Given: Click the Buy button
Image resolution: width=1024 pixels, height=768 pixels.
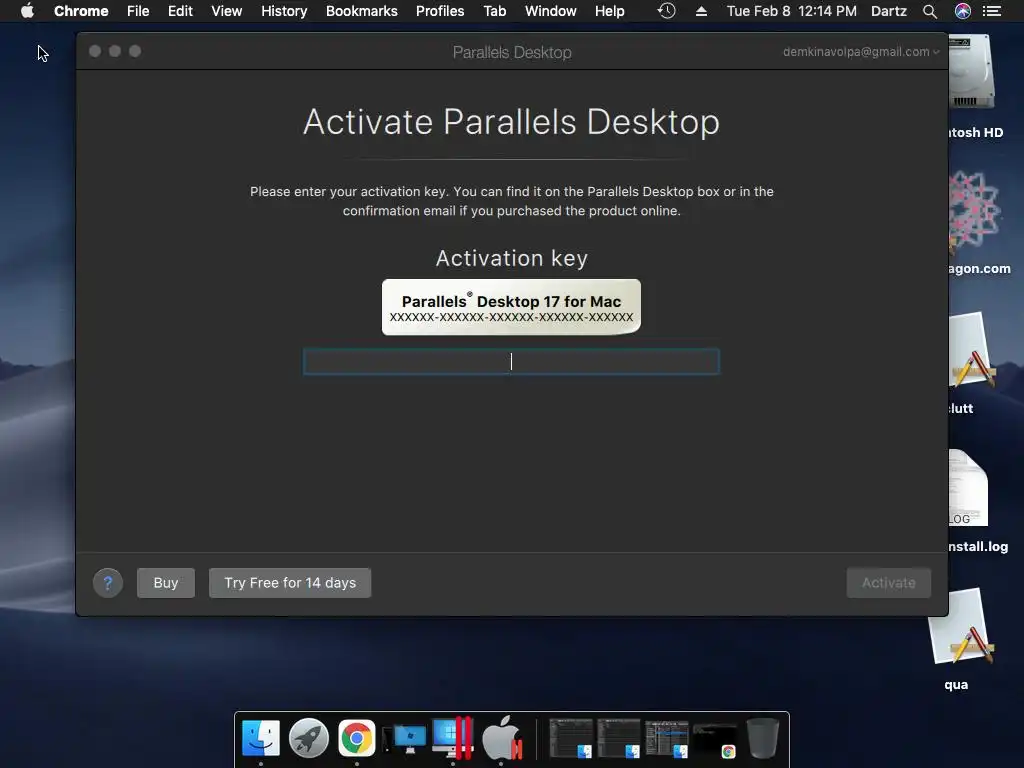Looking at the screenshot, I should point(166,583).
